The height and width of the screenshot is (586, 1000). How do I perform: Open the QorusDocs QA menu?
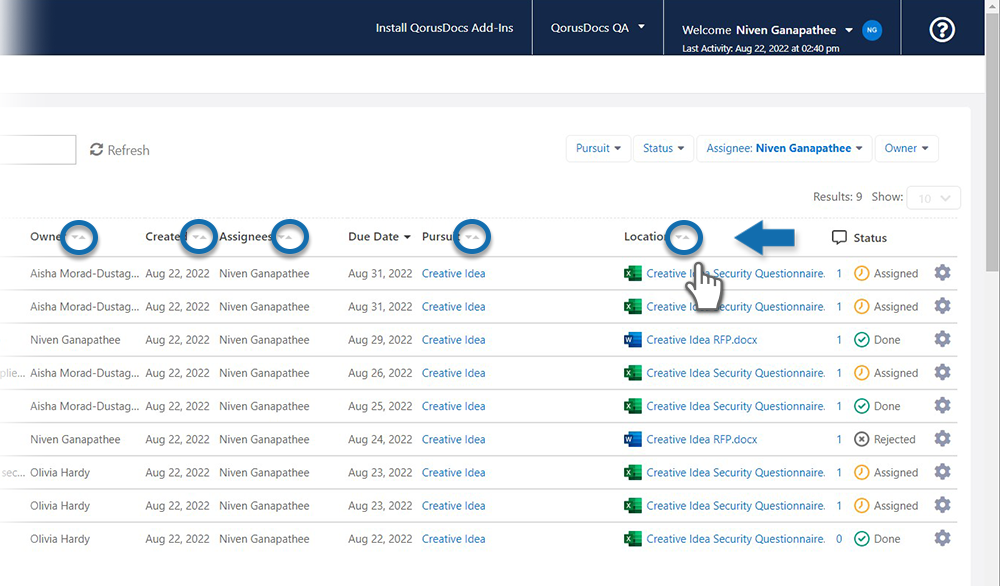(598, 28)
